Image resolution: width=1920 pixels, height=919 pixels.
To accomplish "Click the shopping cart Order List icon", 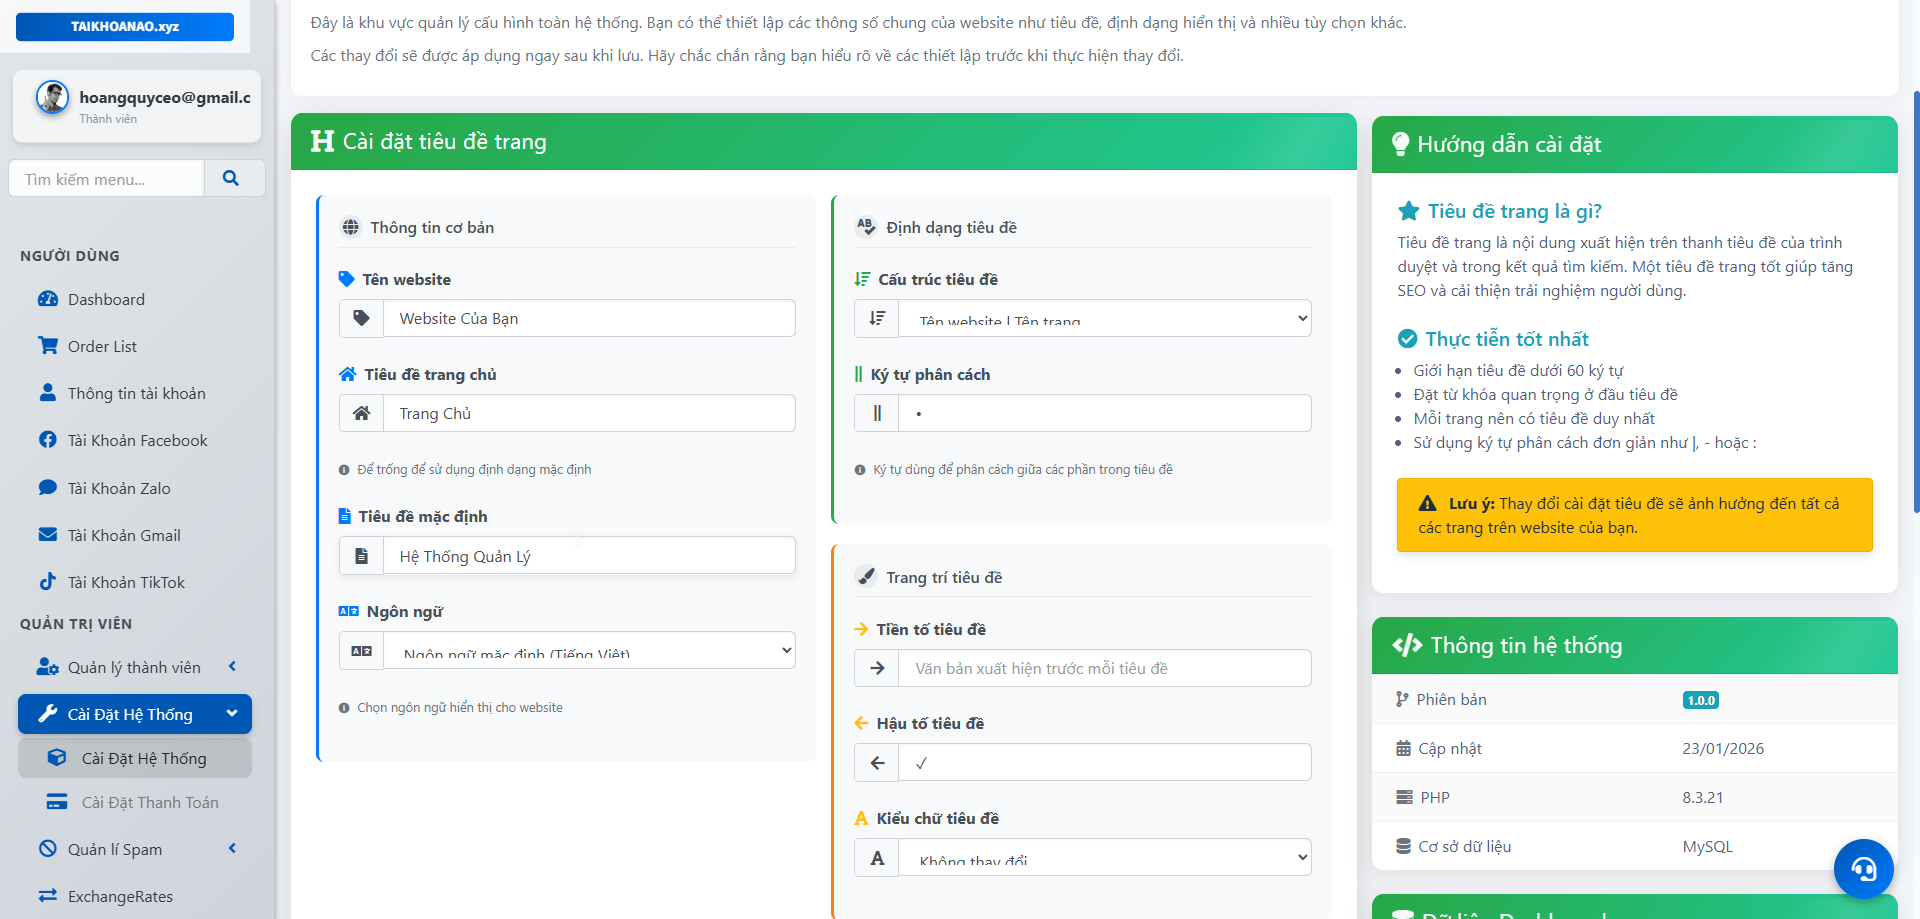I will (x=47, y=346).
